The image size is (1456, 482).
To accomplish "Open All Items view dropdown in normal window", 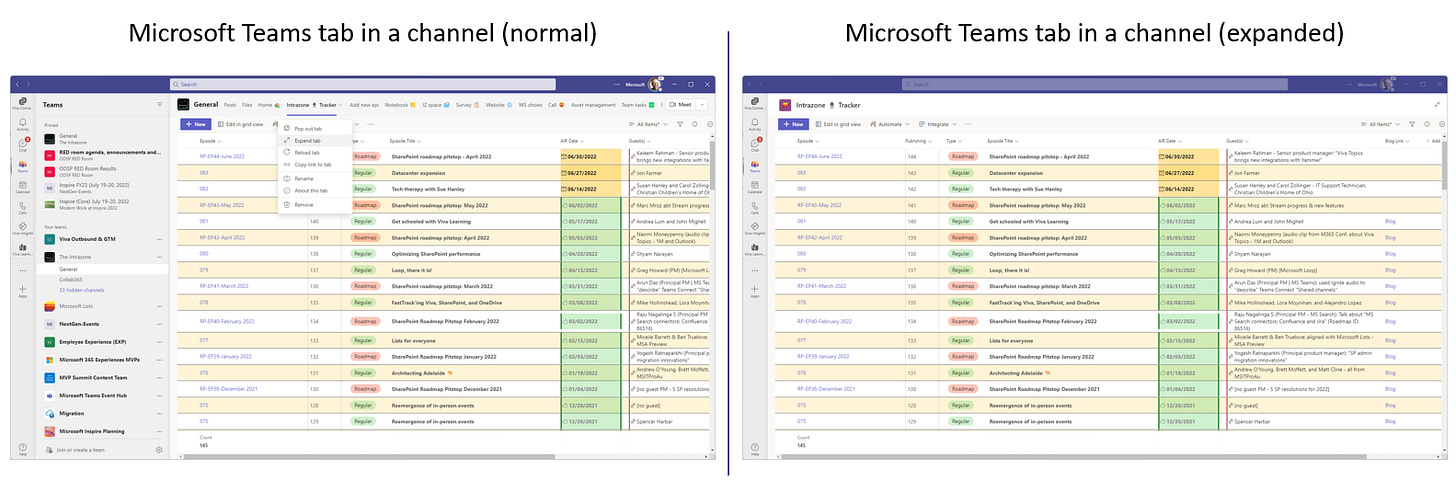I will click(649, 124).
